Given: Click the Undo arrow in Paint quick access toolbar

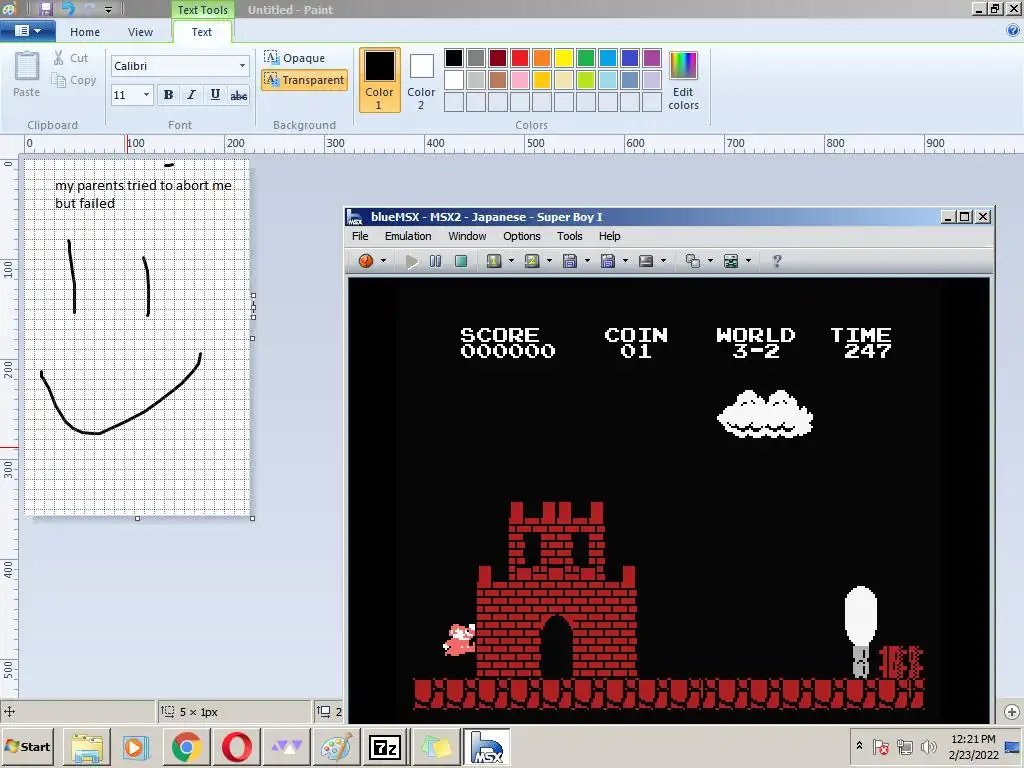Looking at the screenshot, I should tap(67, 9).
